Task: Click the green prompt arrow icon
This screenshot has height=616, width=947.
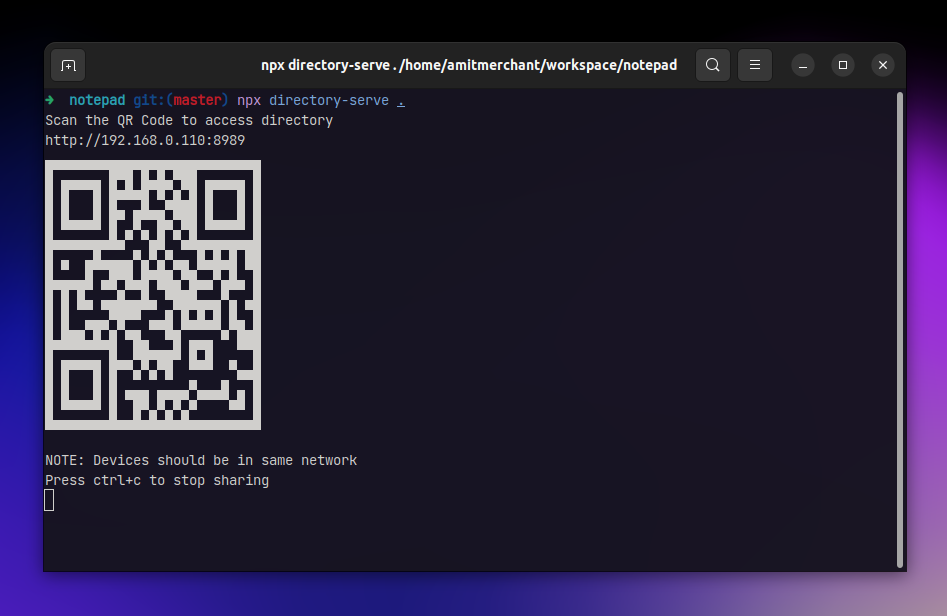Action: coord(49,100)
